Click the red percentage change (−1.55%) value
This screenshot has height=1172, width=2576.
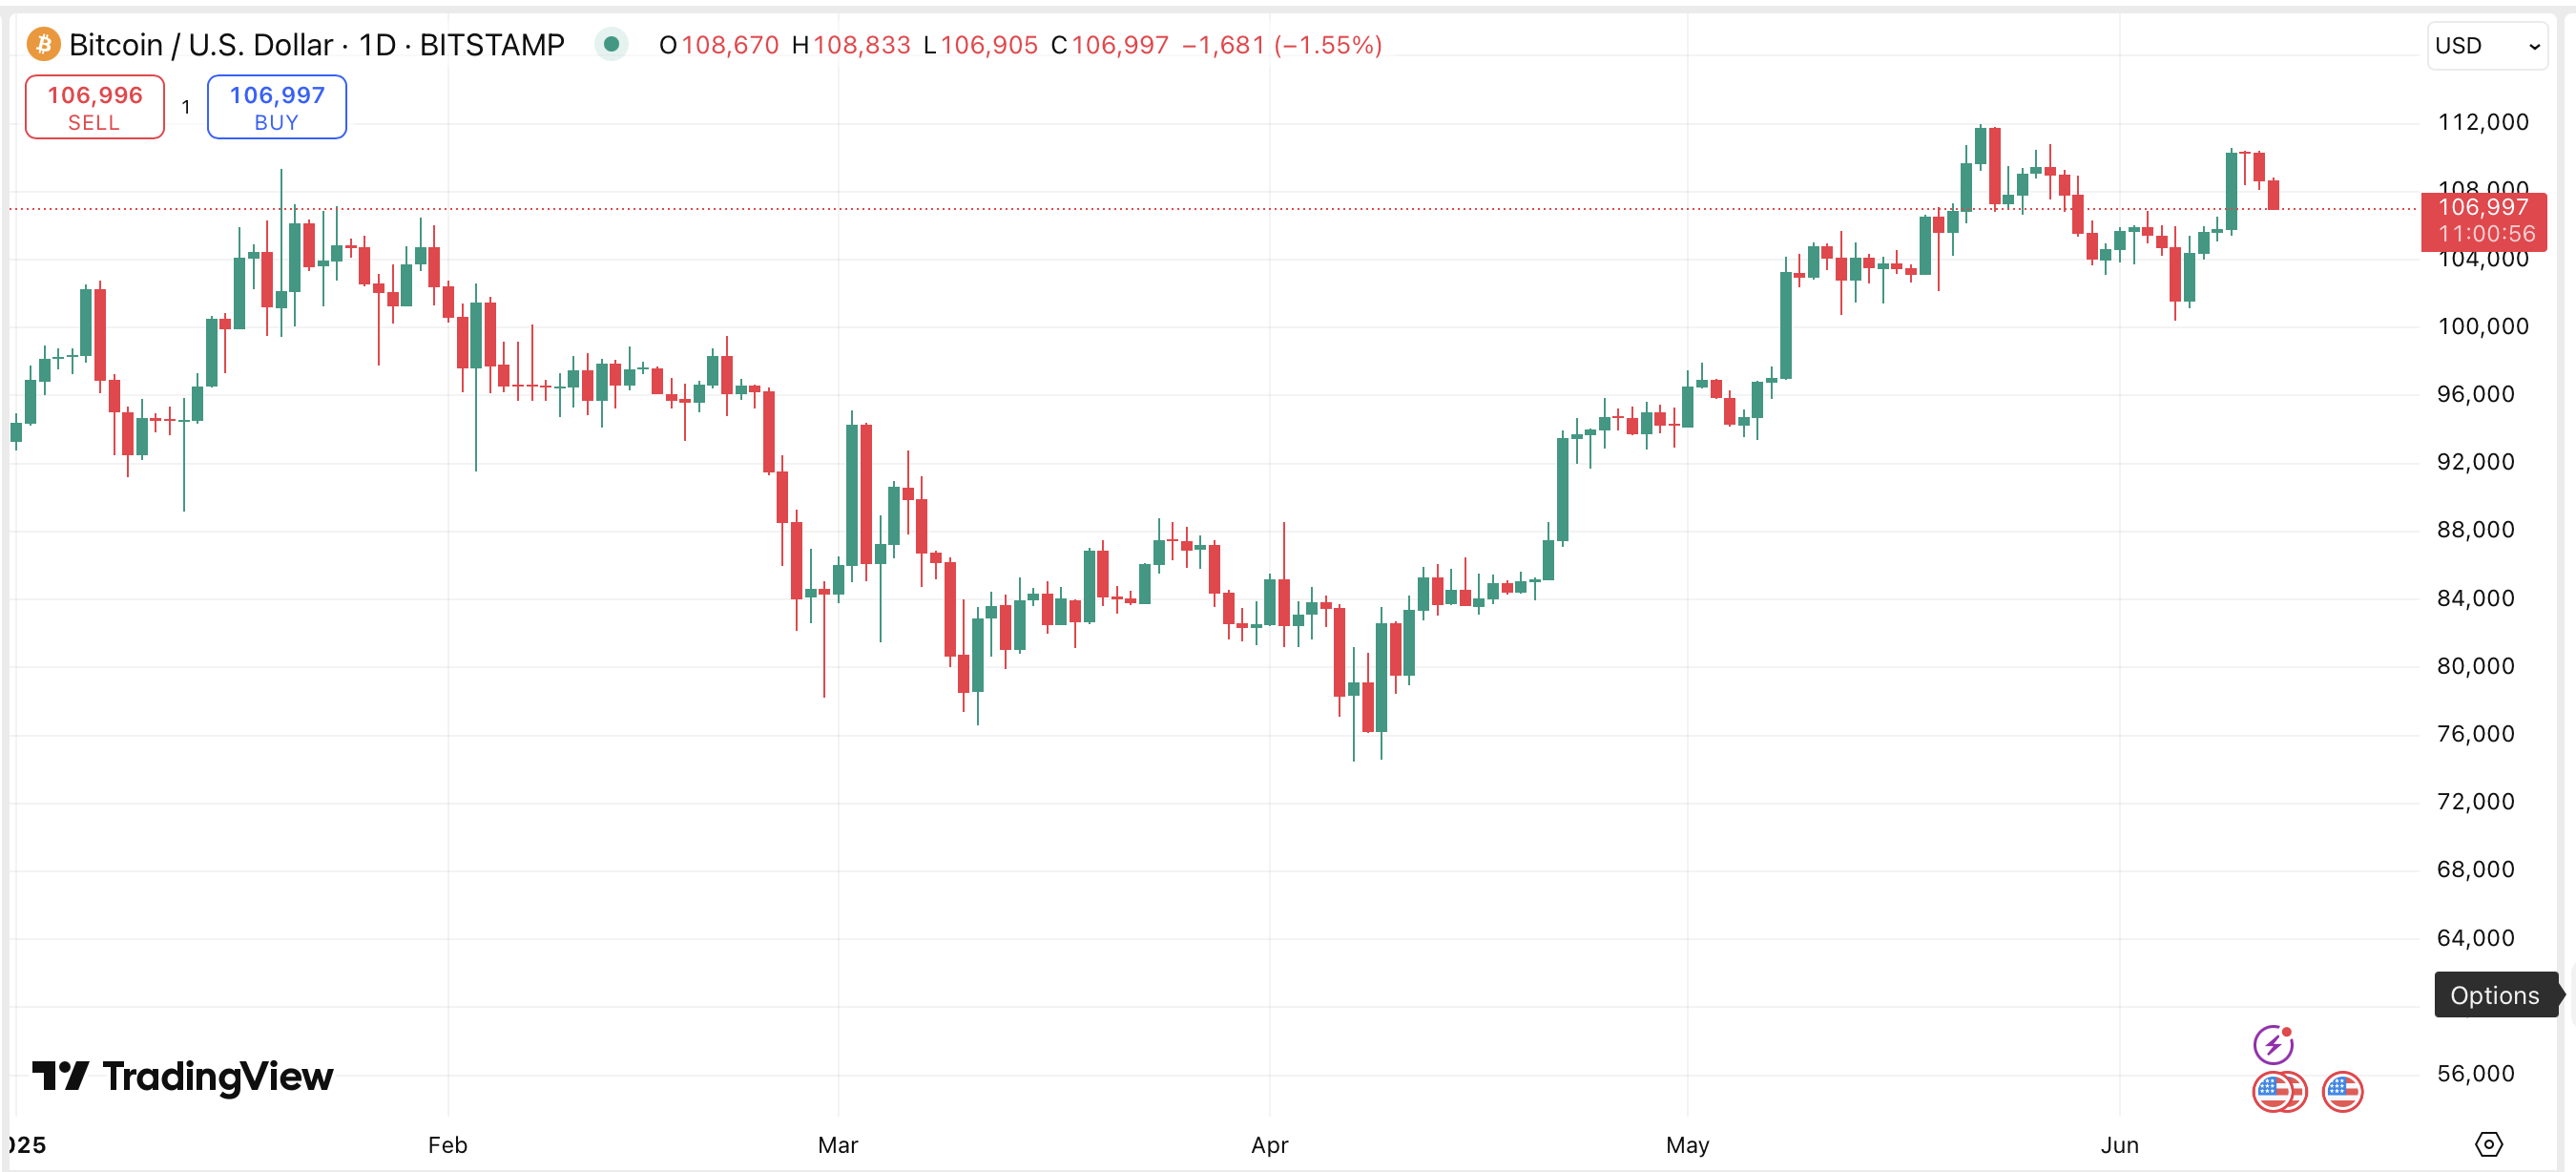click(x=1328, y=45)
